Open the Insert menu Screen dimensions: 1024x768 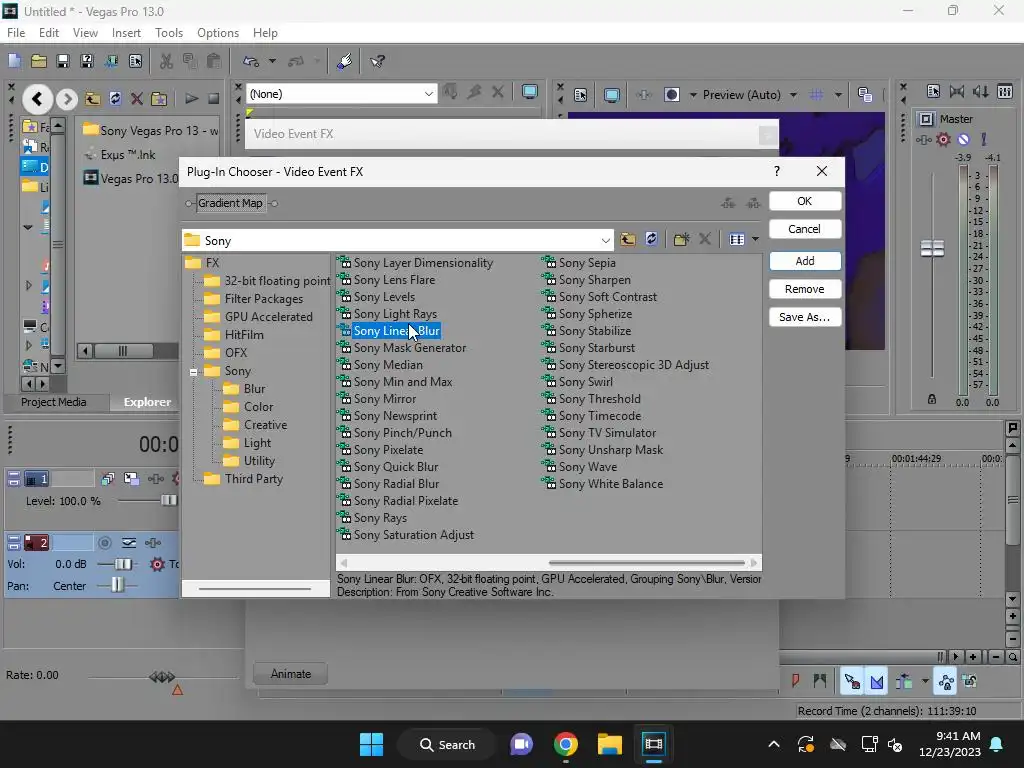pyautogui.click(x=126, y=33)
